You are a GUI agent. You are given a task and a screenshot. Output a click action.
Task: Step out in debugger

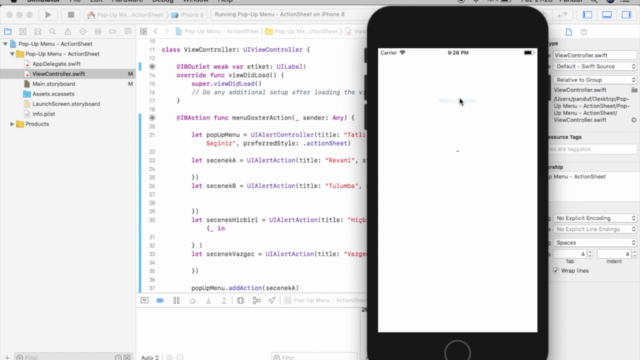(x=224, y=300)
